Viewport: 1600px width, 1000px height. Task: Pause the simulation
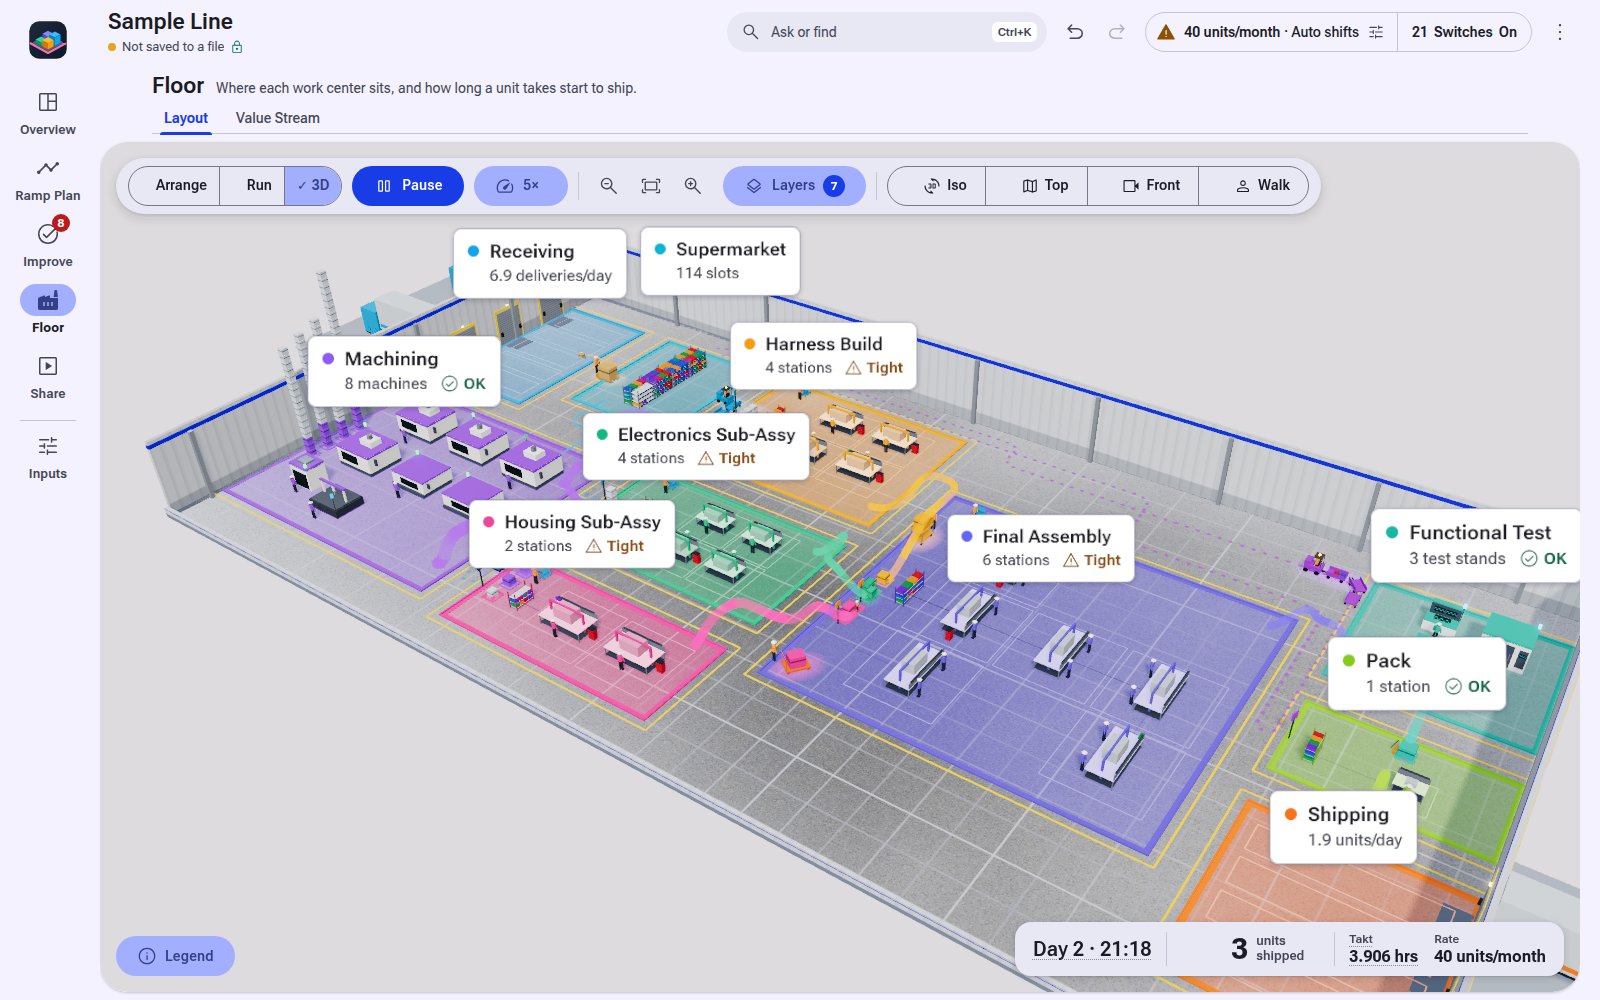click(408, 186)
